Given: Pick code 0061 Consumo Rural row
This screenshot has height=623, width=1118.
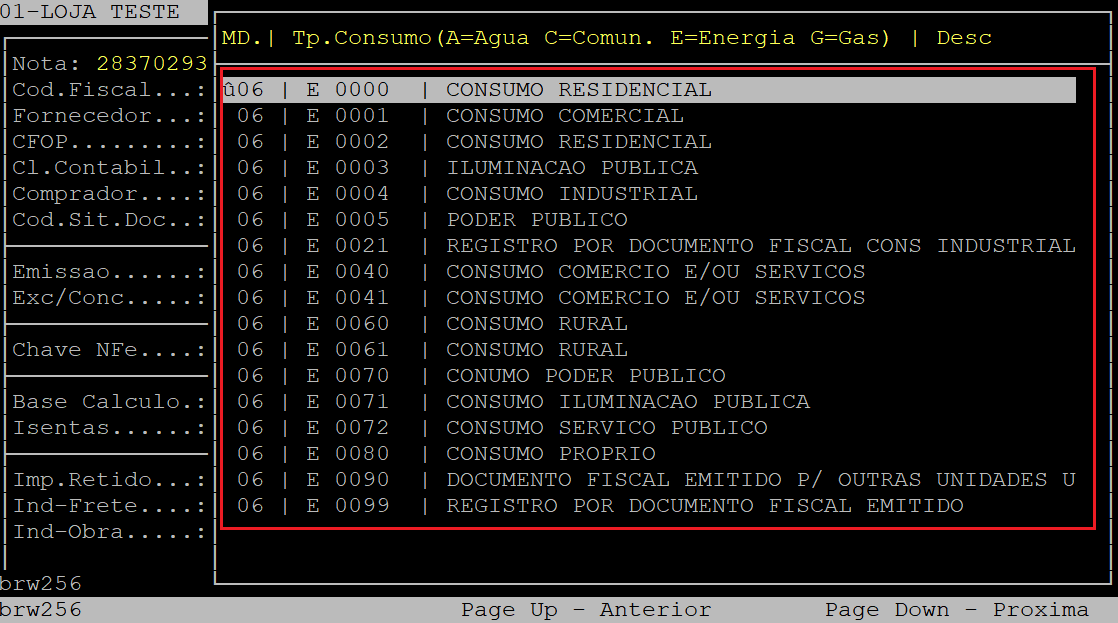Looking at the screenshot, I should pyautogui.click(x=536, y=350).
